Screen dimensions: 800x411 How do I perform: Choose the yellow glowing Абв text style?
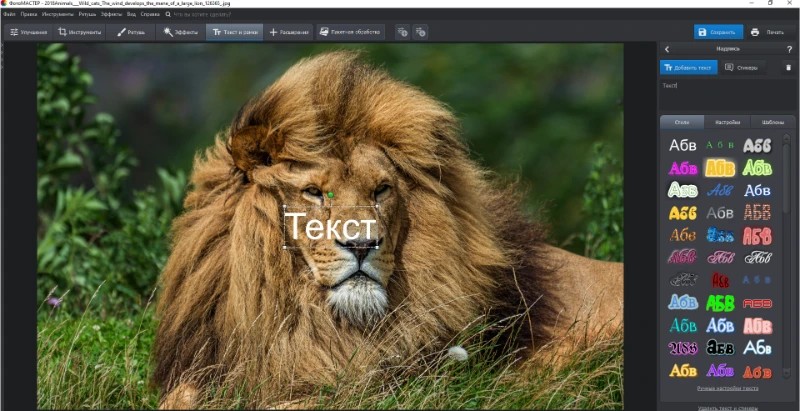pos(720,168)
